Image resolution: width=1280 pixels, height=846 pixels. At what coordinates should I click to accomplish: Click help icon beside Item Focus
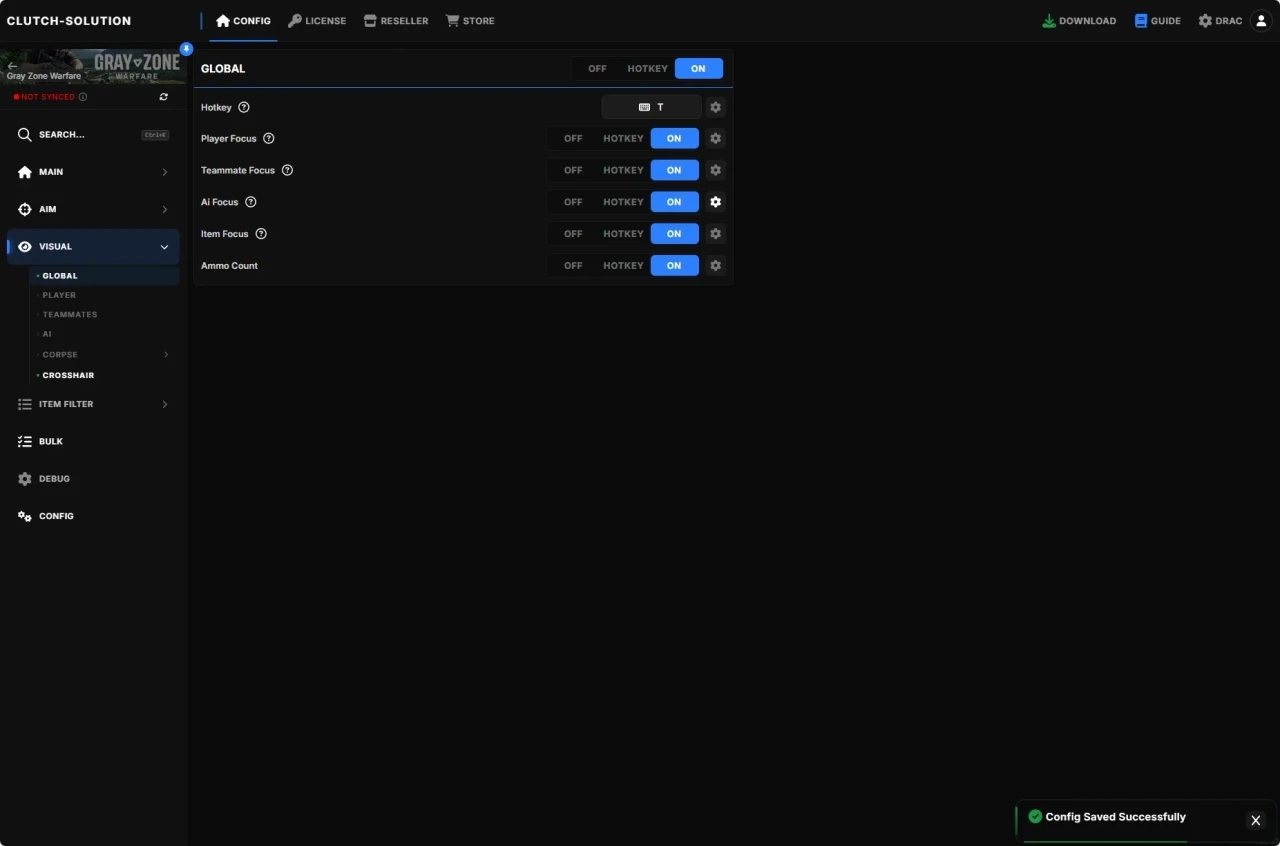pos(261,234)
